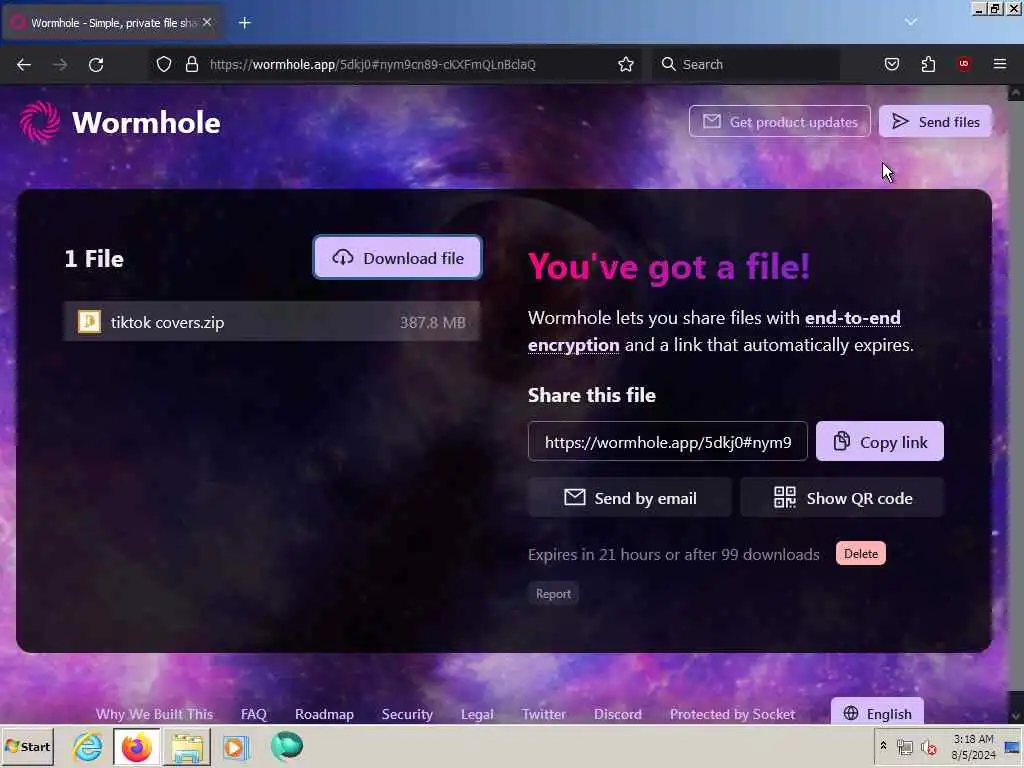Open the Pocket save icon
Viewport: 1024px width, 768px height.
[891, 64]
